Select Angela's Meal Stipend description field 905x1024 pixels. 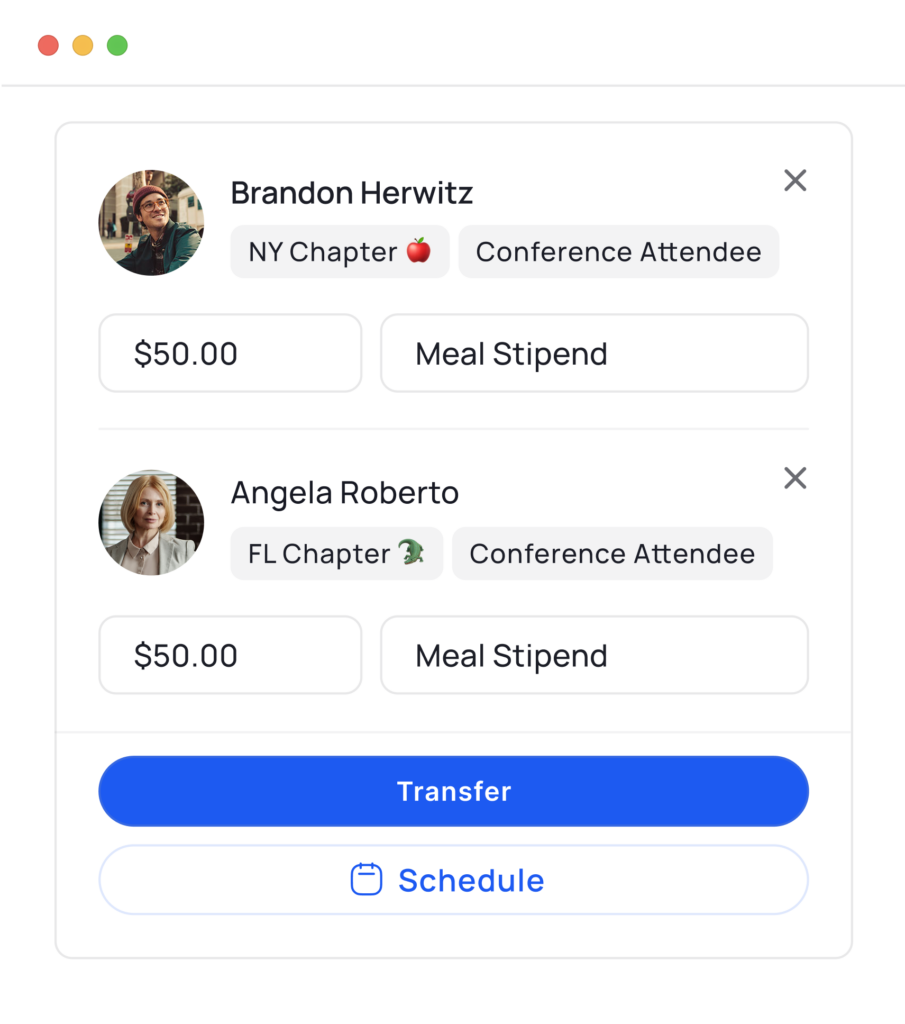tap(595, 655)
